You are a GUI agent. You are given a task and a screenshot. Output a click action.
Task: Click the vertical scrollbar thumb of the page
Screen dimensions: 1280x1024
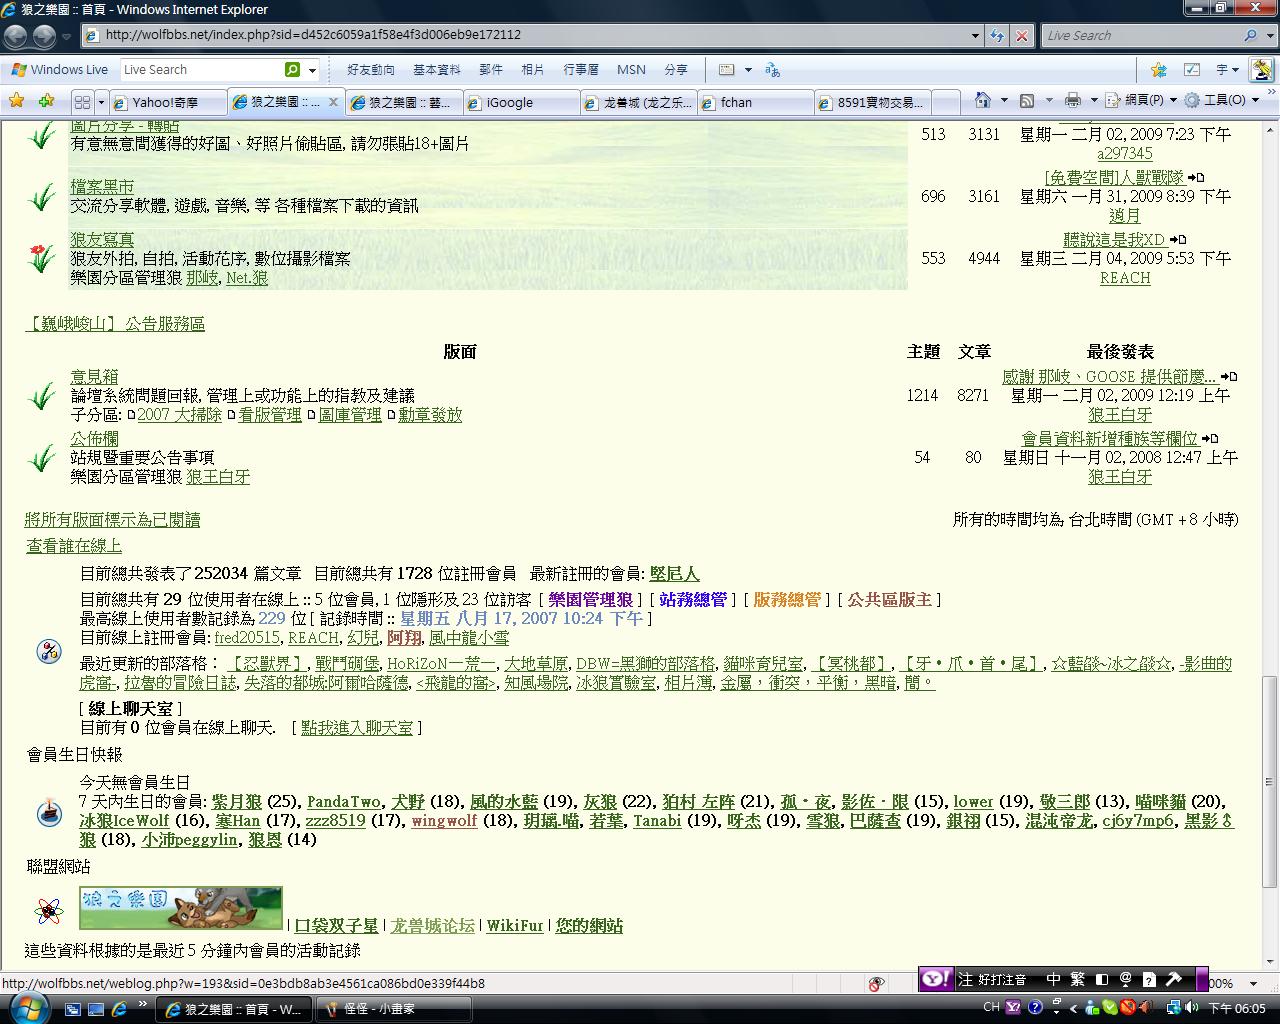1270,780
